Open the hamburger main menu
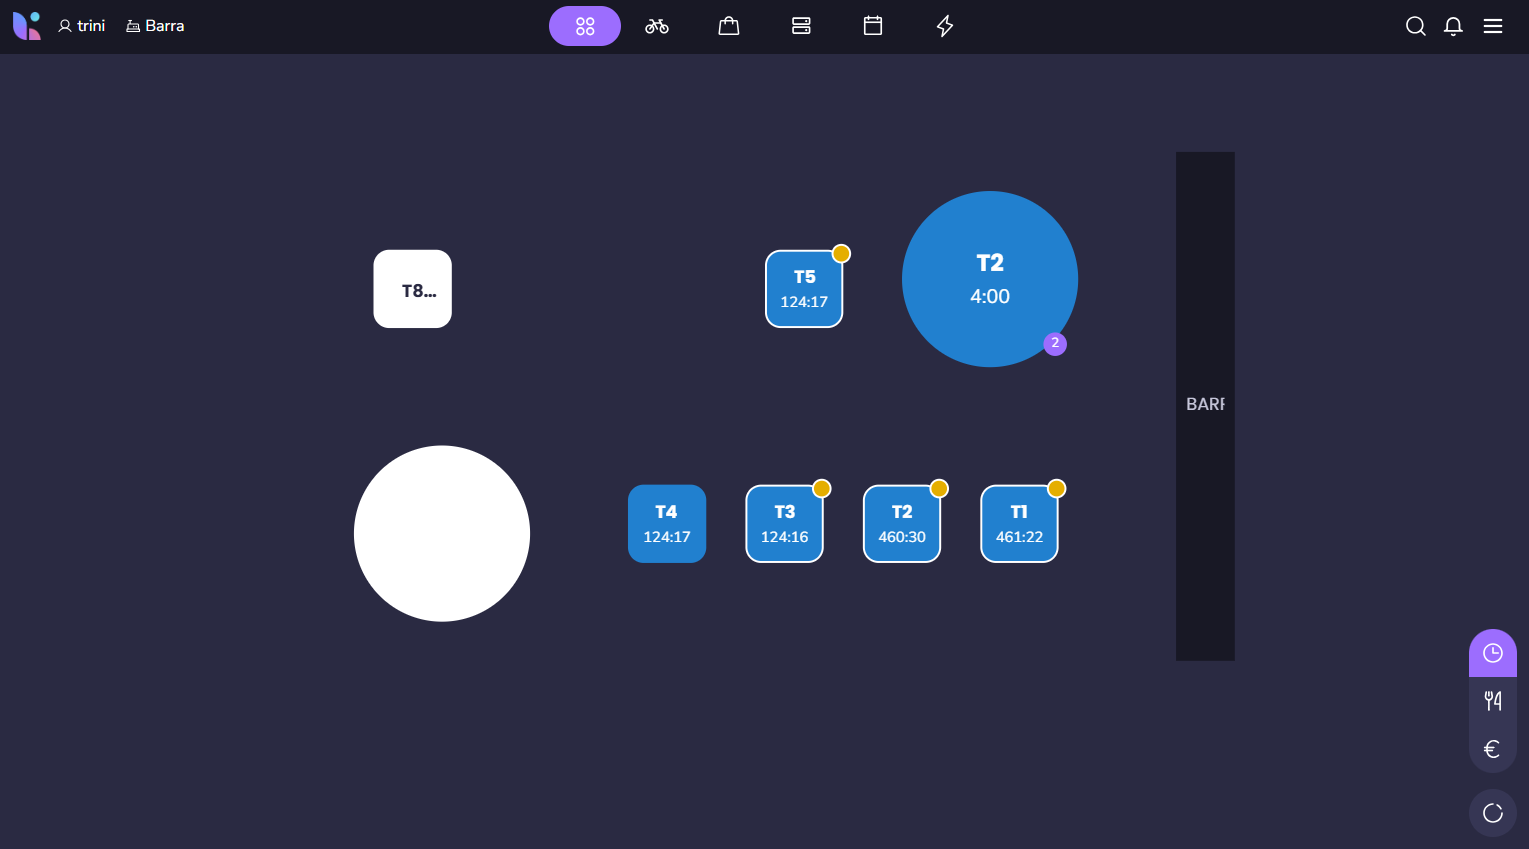This screenshot has width=1529, height=849. (x=1493, y=26)
